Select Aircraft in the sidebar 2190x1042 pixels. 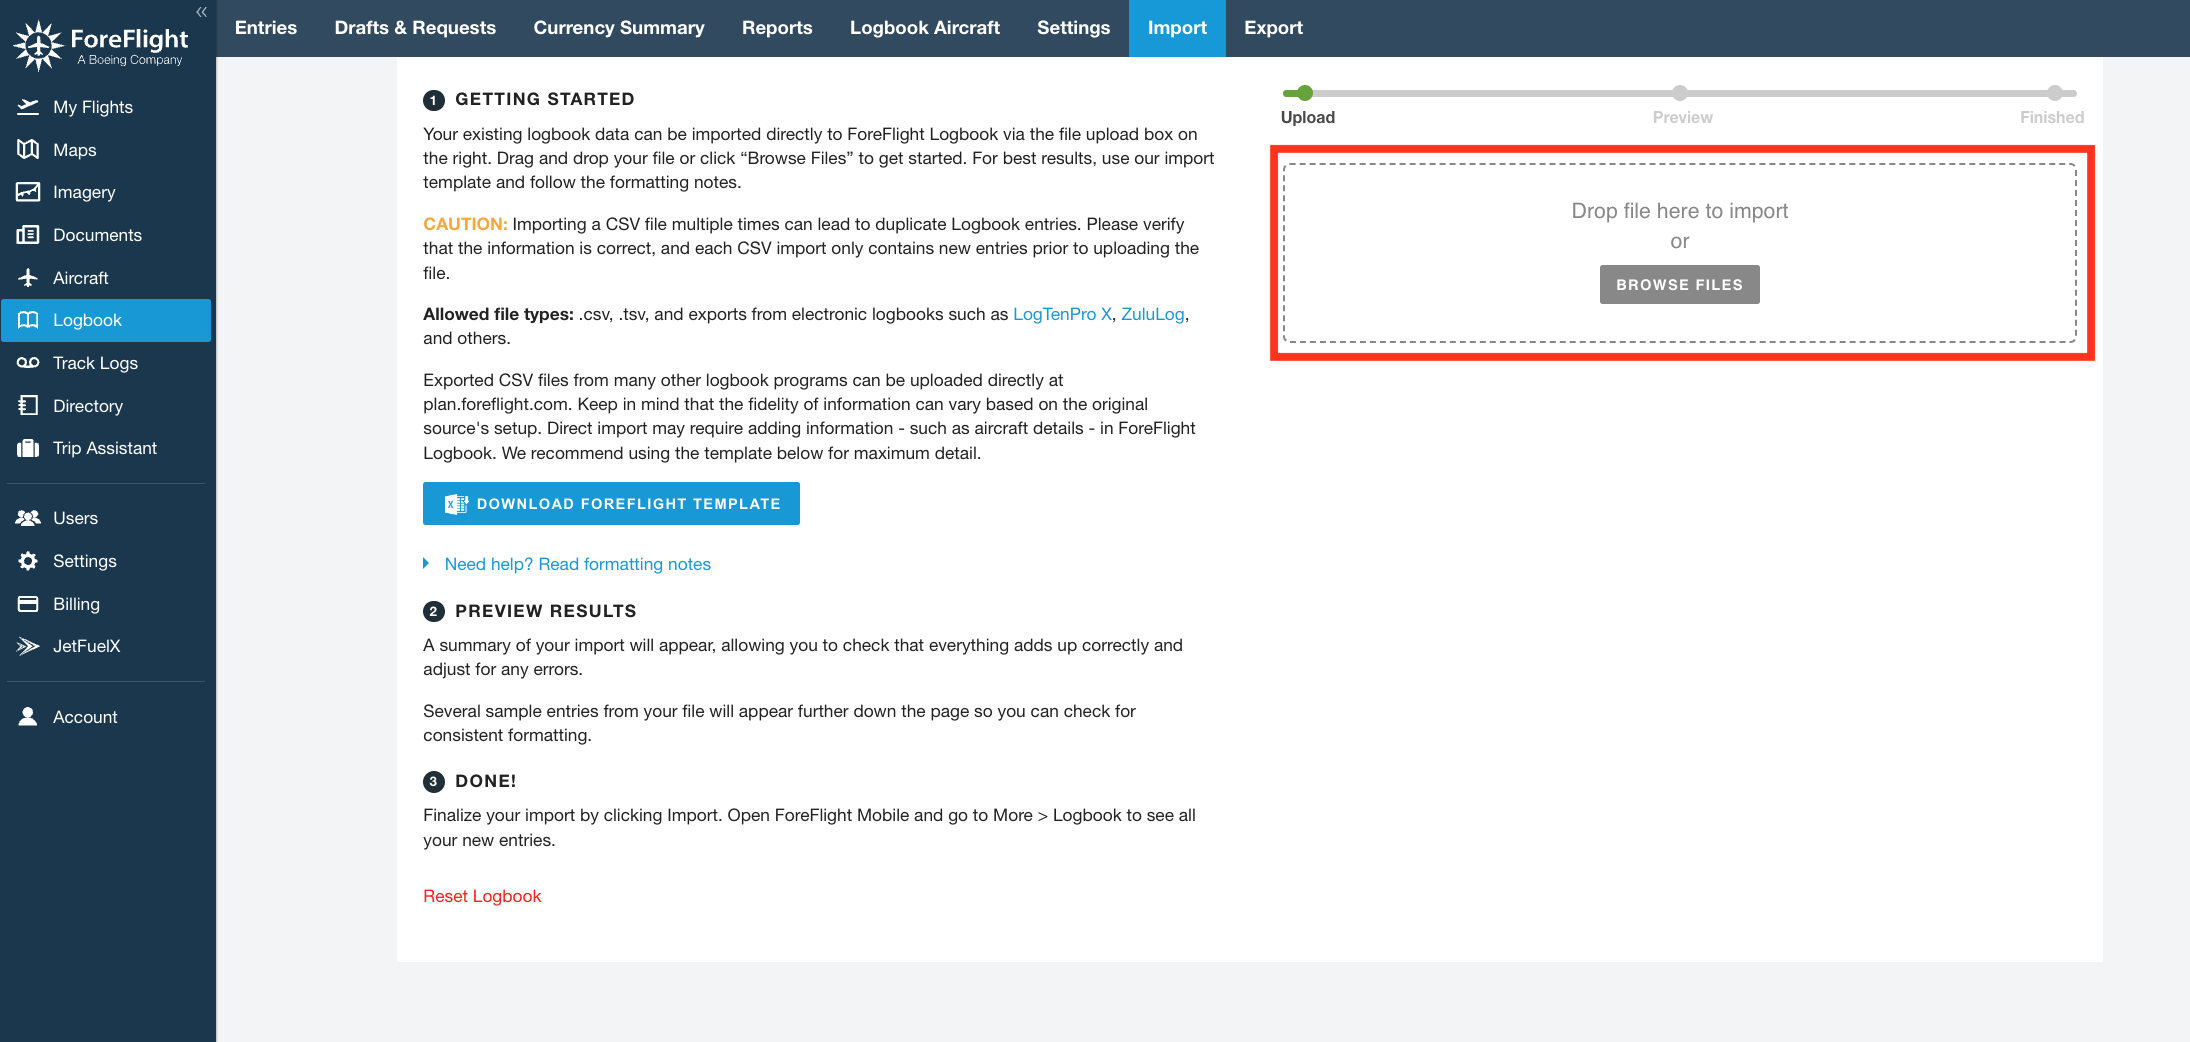pos(106,278)
